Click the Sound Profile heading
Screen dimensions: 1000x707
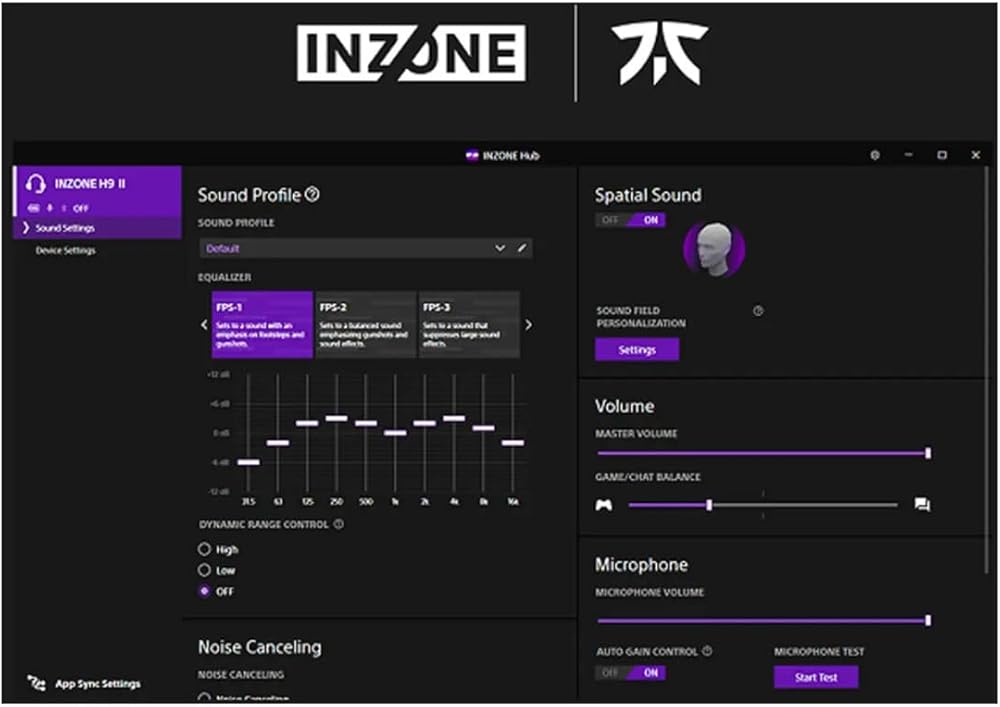tap(249, 195)
